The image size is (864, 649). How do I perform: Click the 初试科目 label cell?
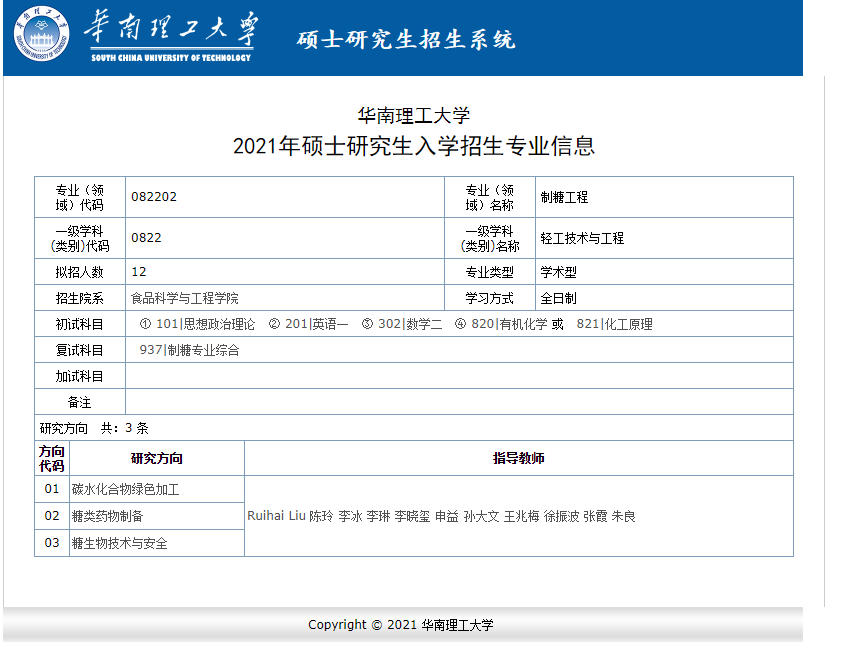point(80,324)
